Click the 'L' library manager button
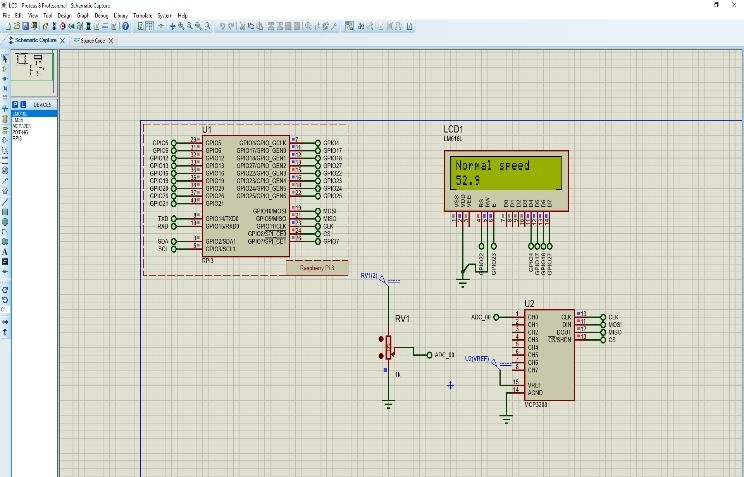Screen dimensions: 744x477 click(24, 104)
